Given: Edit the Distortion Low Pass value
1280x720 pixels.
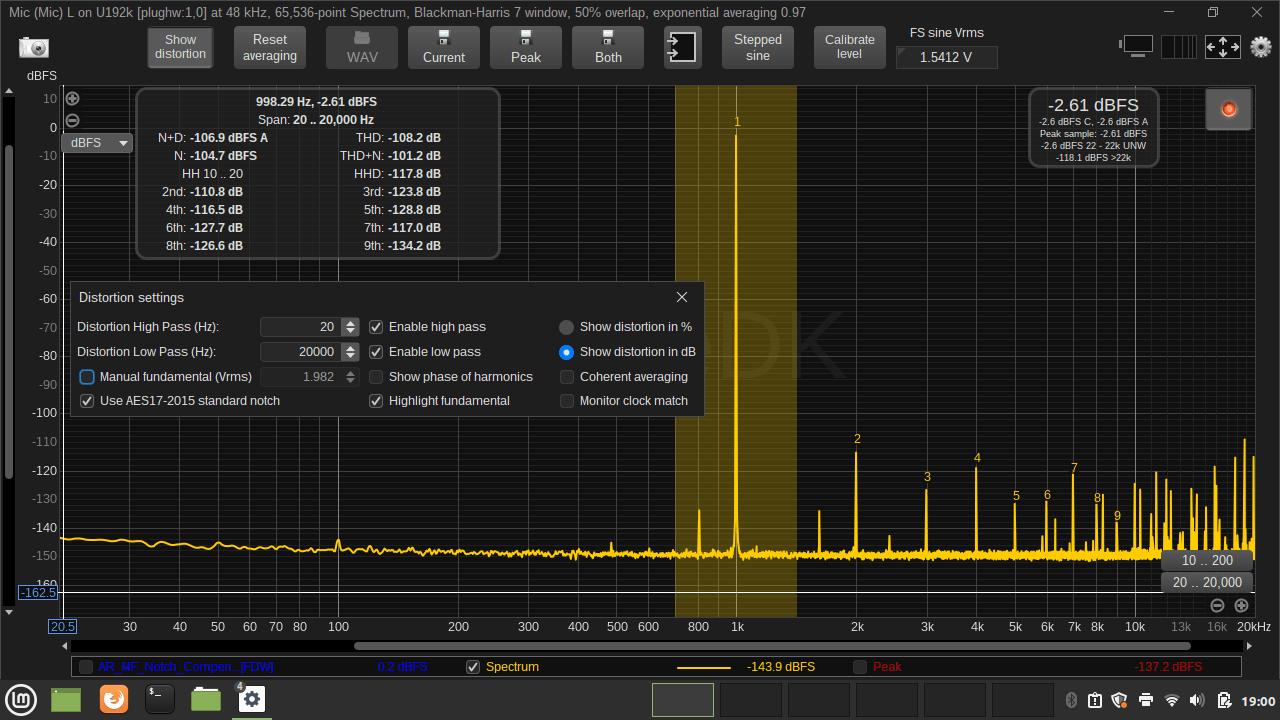Looking at the screenshot, I should [300, 352].
